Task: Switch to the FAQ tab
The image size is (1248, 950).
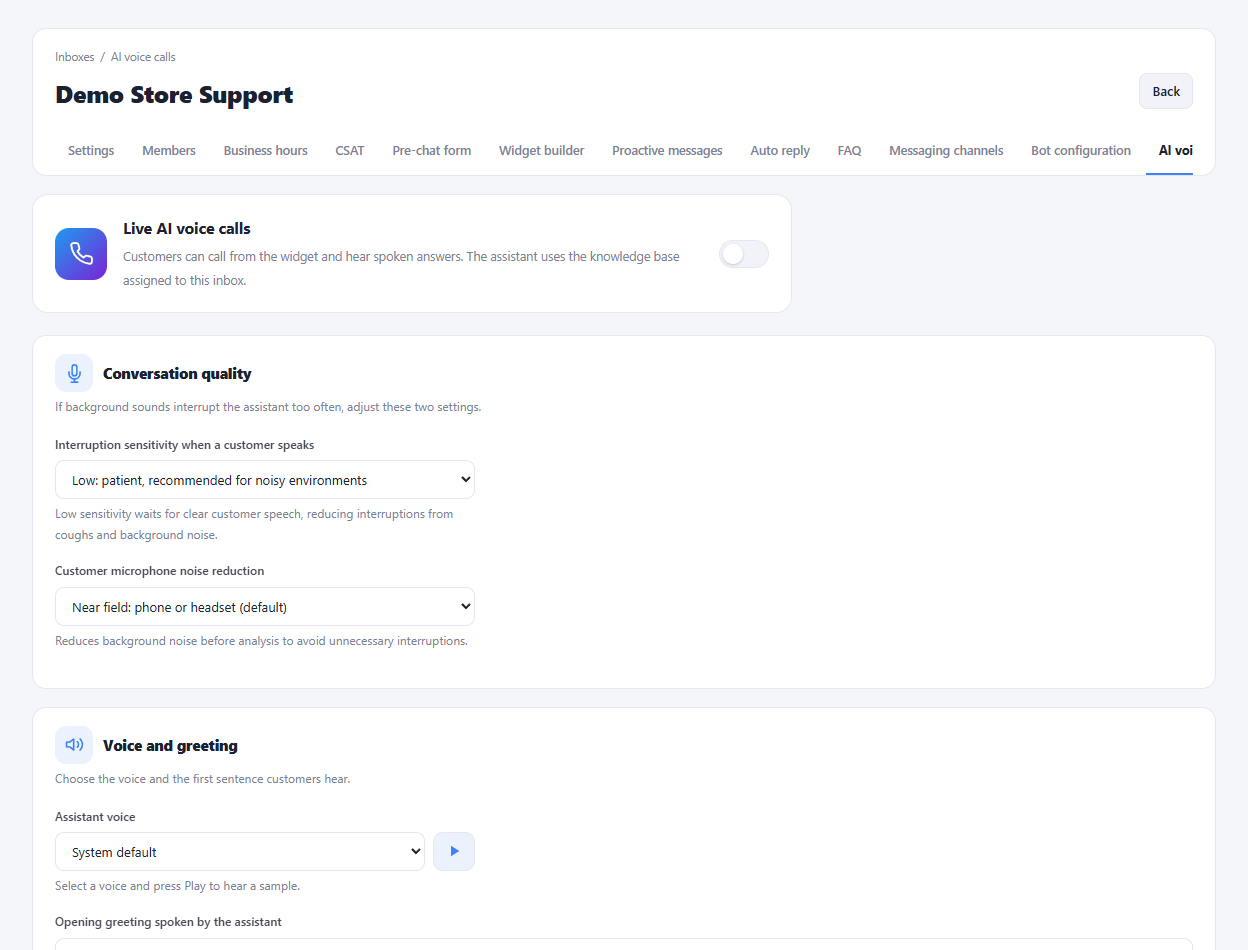Action: point(849,151)
